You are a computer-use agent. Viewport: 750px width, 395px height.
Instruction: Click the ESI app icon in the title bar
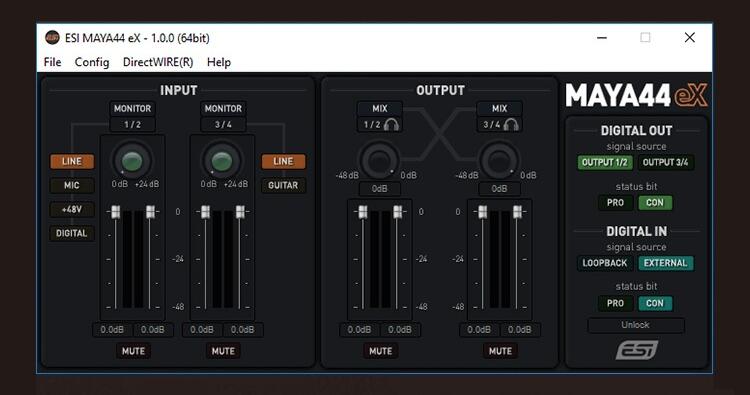click(x=52, y=38)
